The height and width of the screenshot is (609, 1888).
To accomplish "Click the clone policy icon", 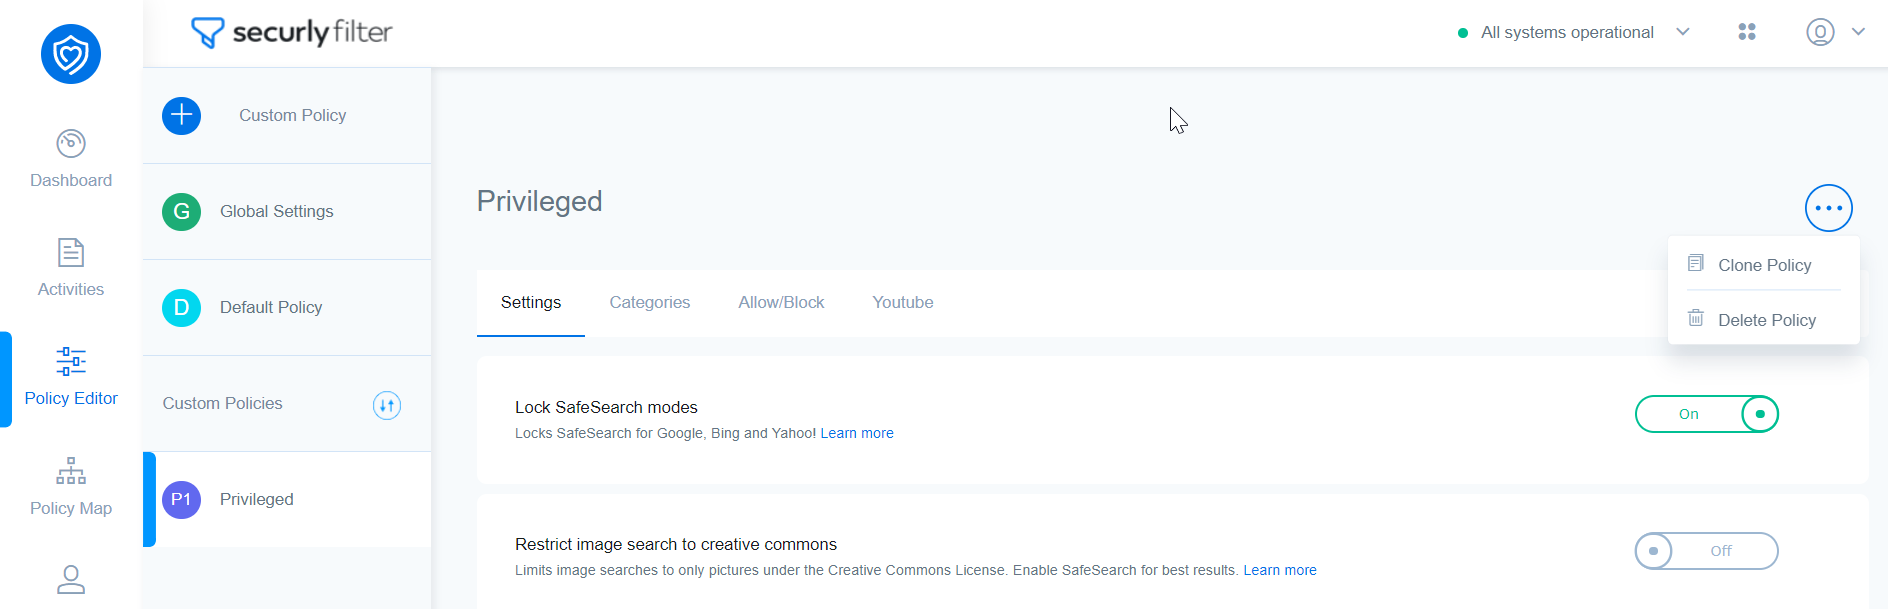I will 1696,264.
